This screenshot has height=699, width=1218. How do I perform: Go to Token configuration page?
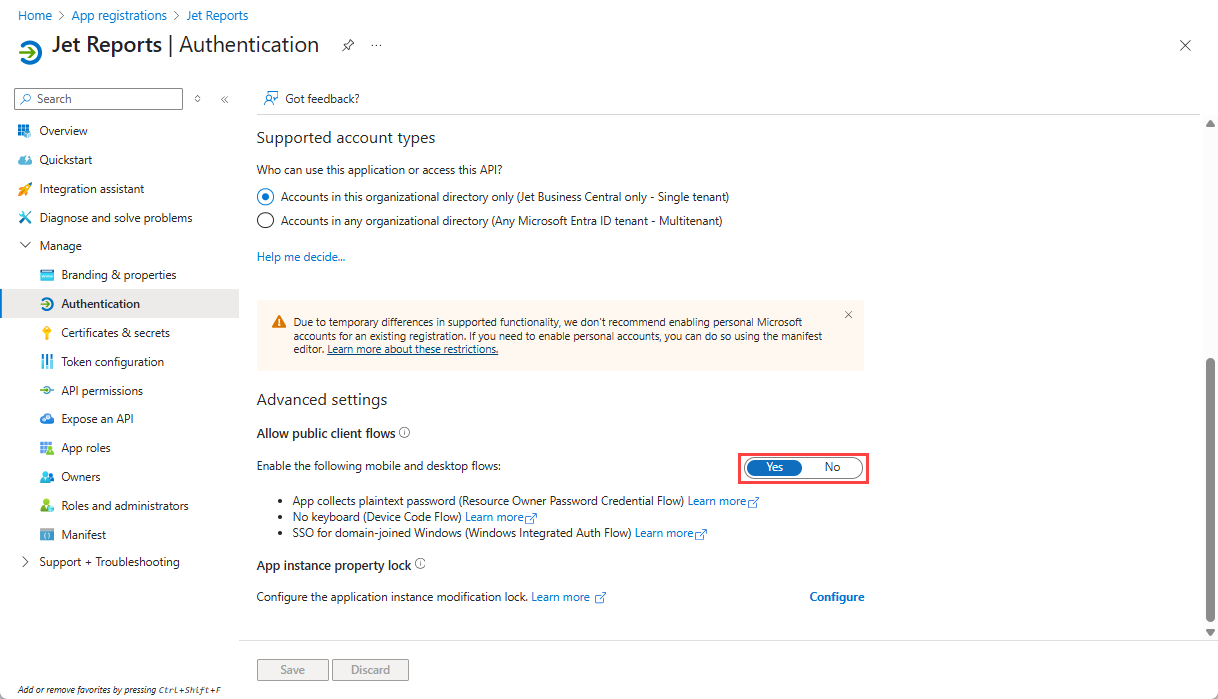[112, 362]
